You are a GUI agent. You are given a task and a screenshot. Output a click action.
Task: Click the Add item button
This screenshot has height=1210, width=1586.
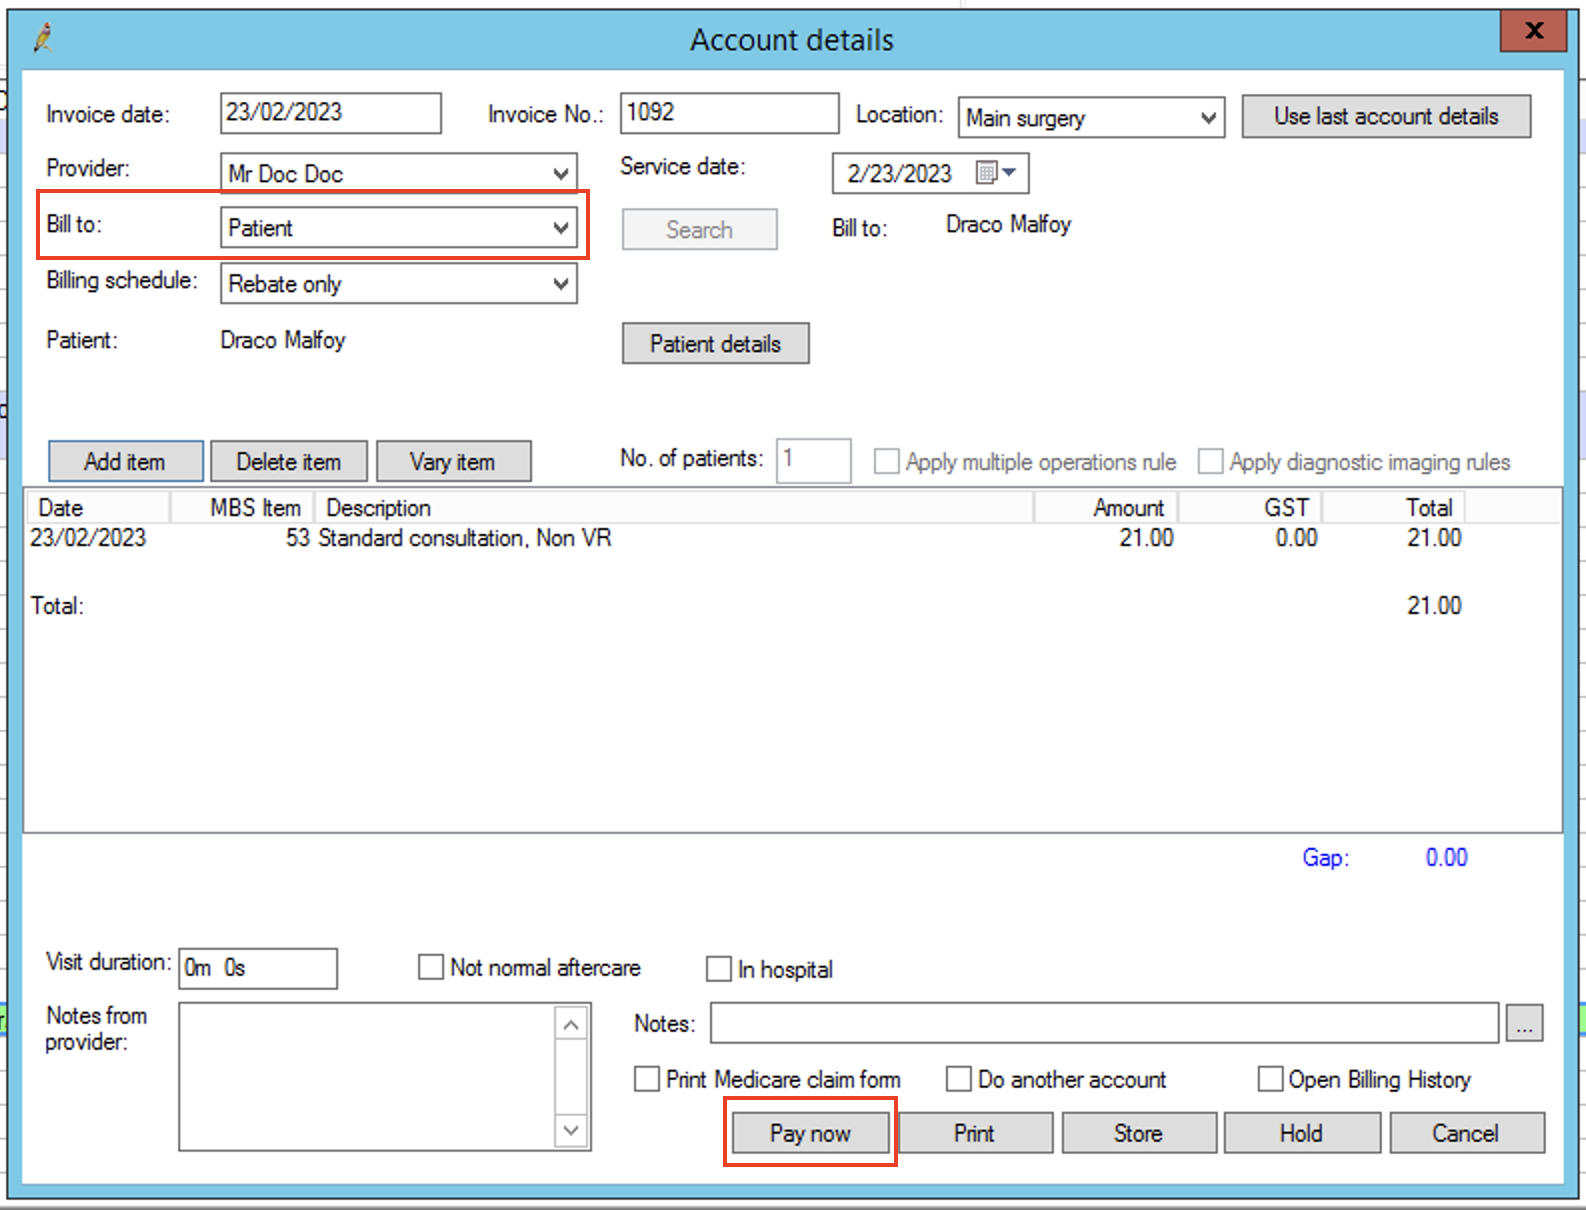point(125,461)
